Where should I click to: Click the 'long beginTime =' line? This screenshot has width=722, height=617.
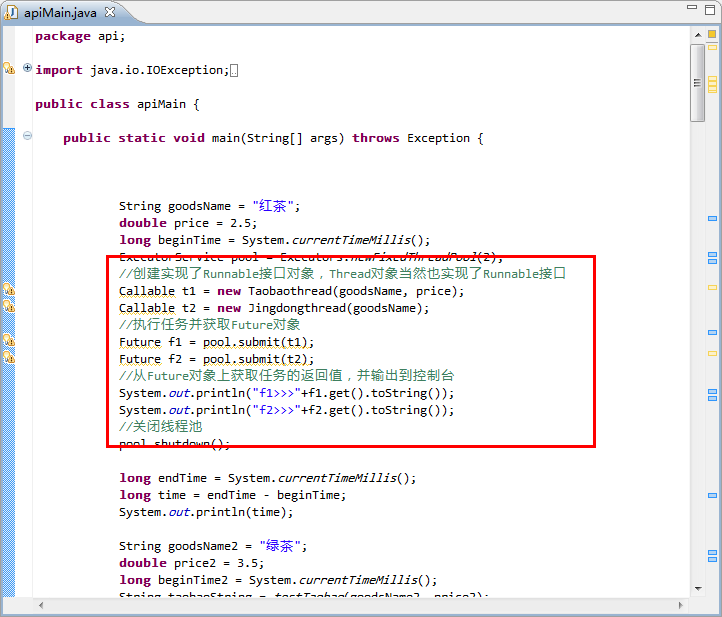274,240
